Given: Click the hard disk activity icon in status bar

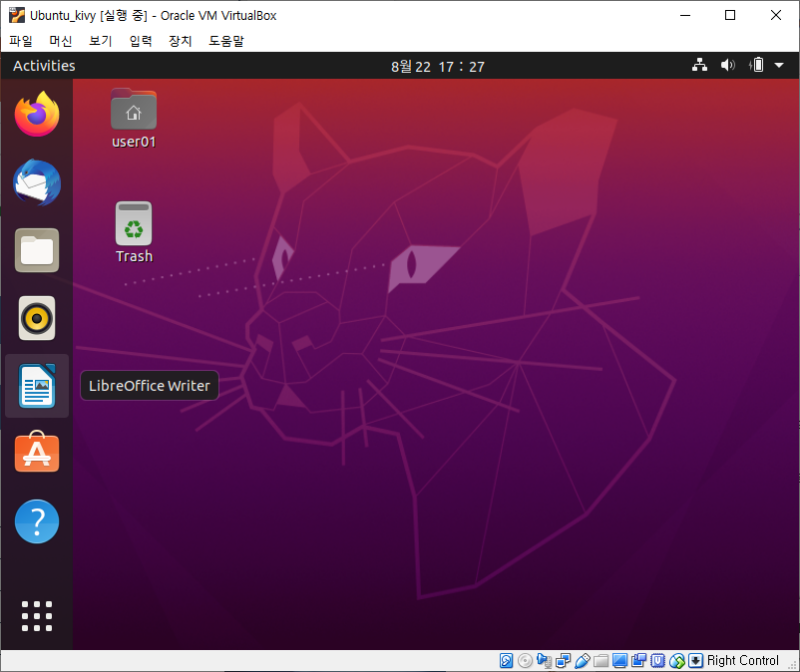Looking at the screenshot, I should pos(508,660).
